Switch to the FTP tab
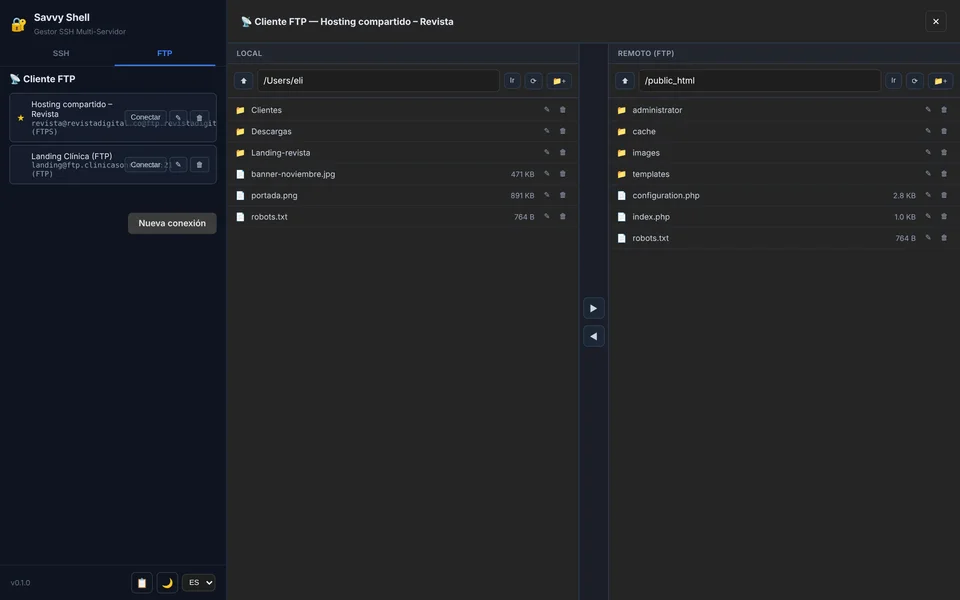This screenshot has height=600, width=960. click(165, 53)
